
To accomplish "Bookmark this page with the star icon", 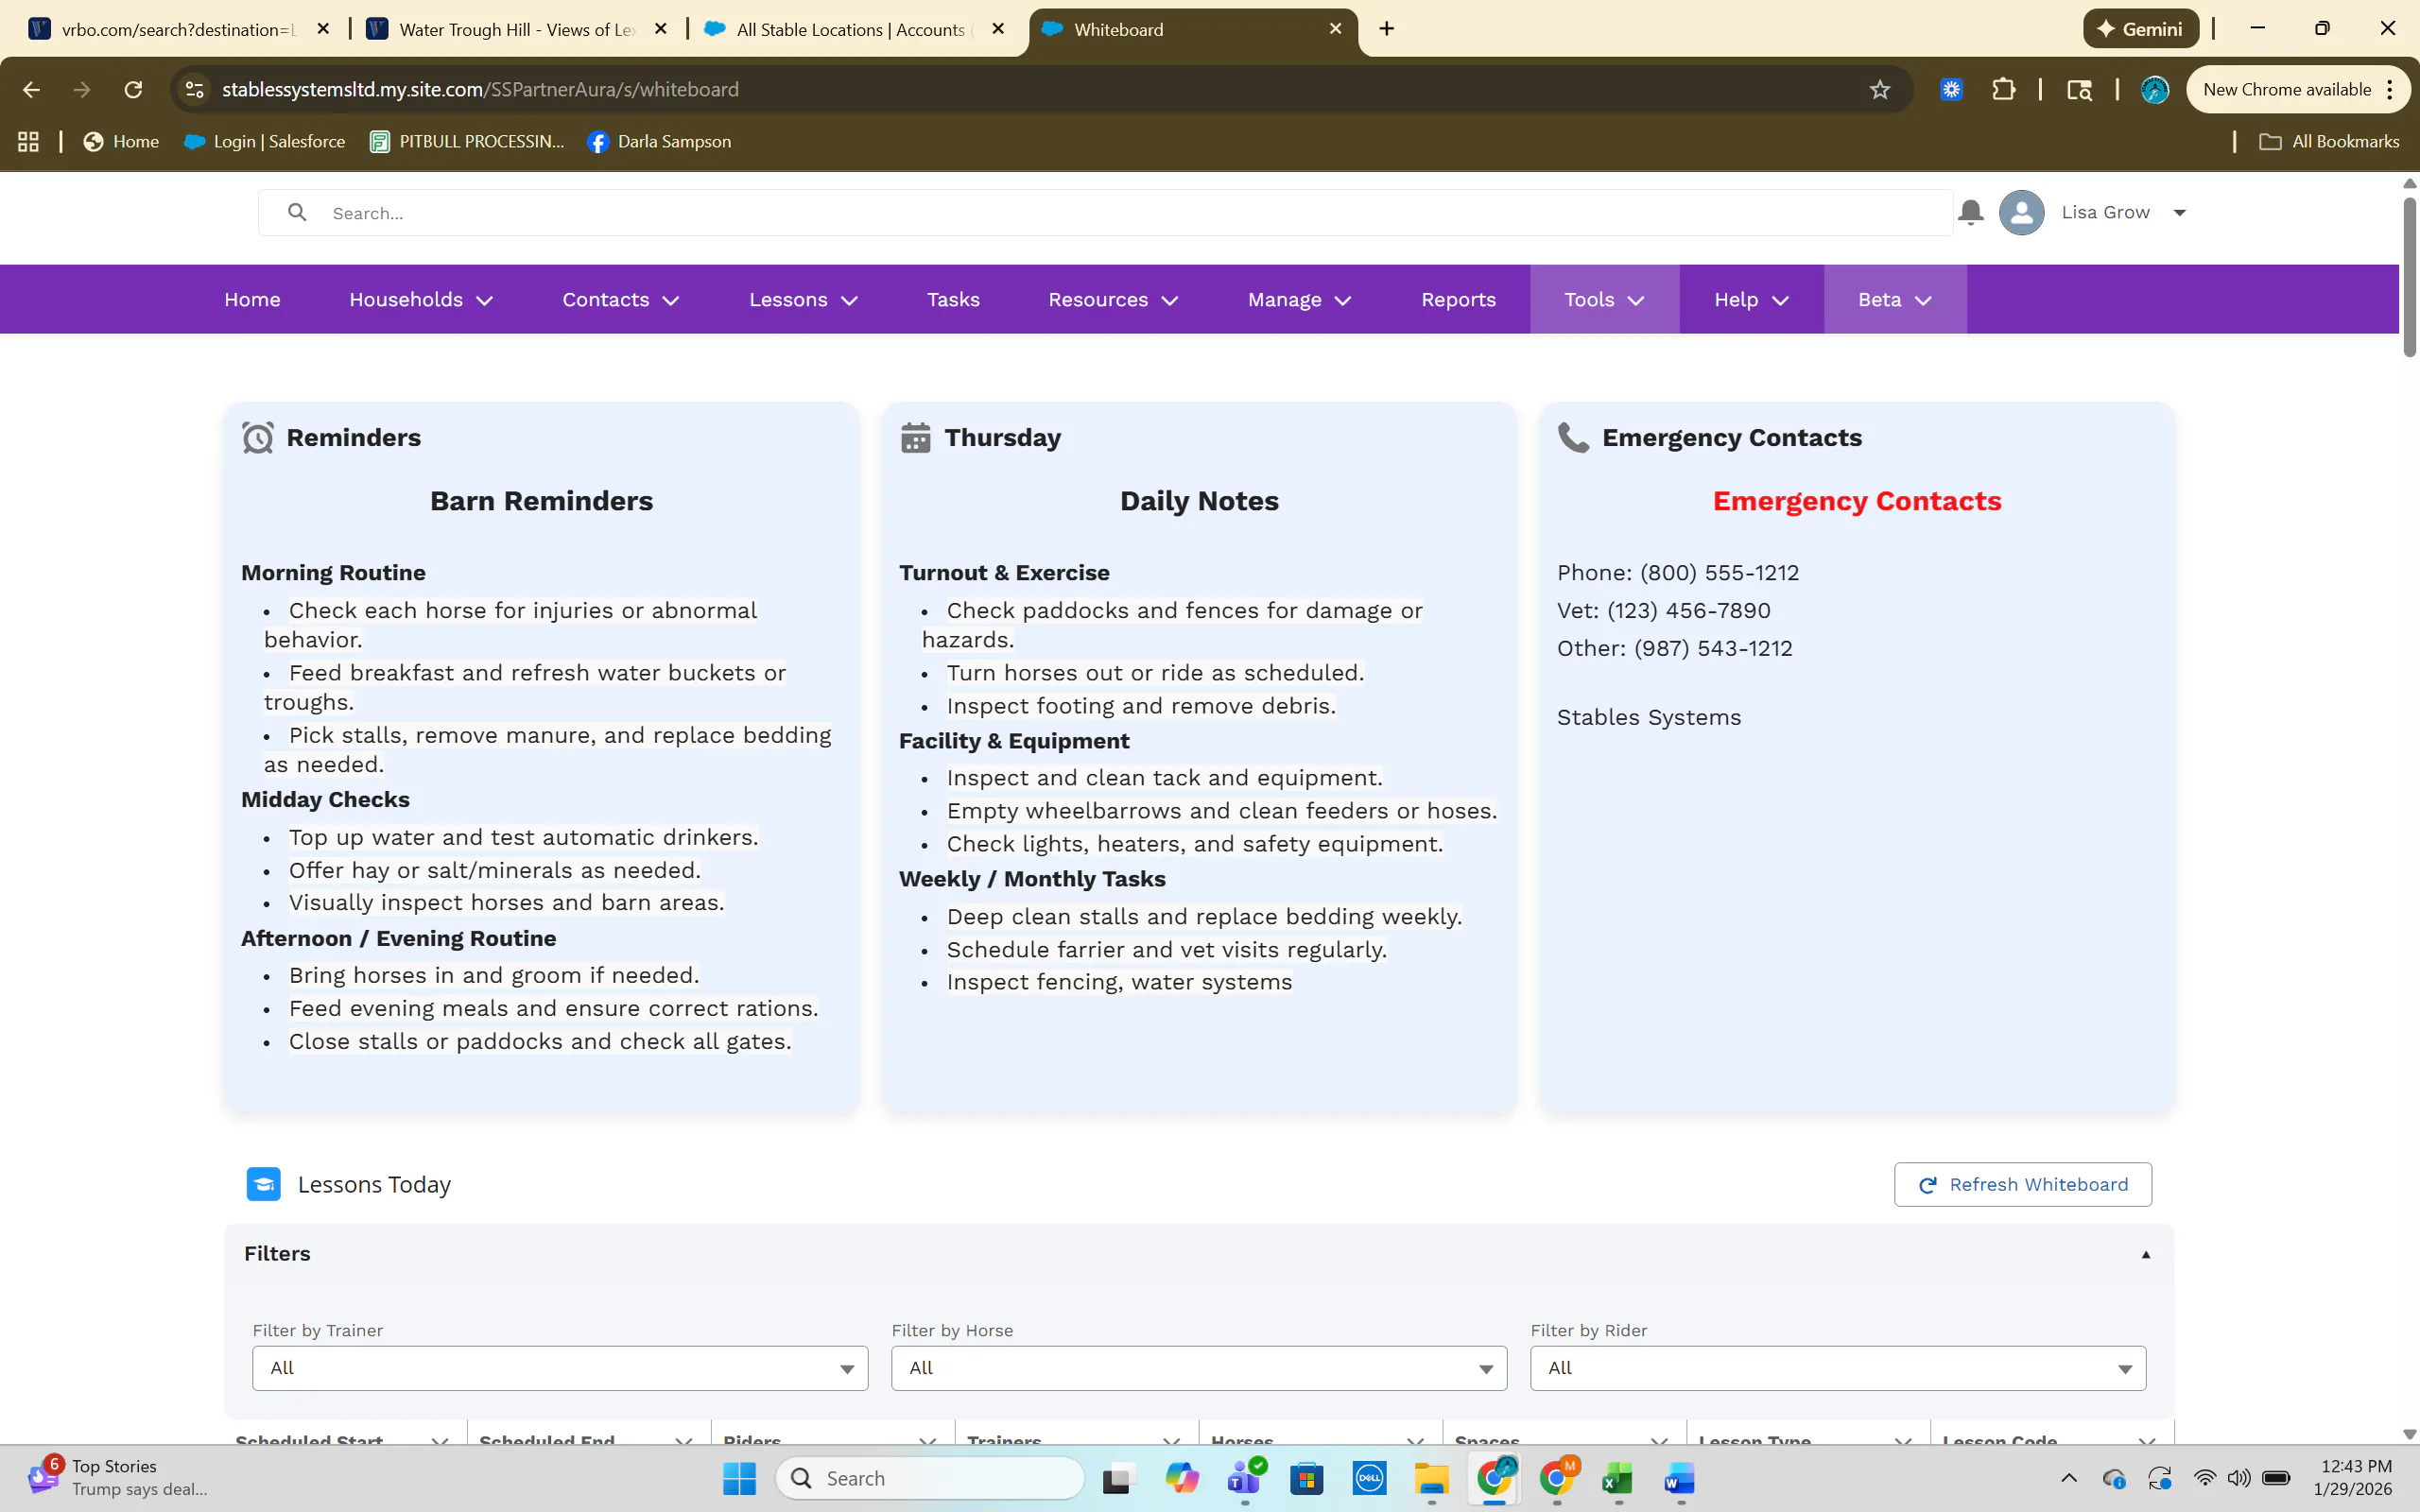I will pyautogui.click(x=1880, y=89).
